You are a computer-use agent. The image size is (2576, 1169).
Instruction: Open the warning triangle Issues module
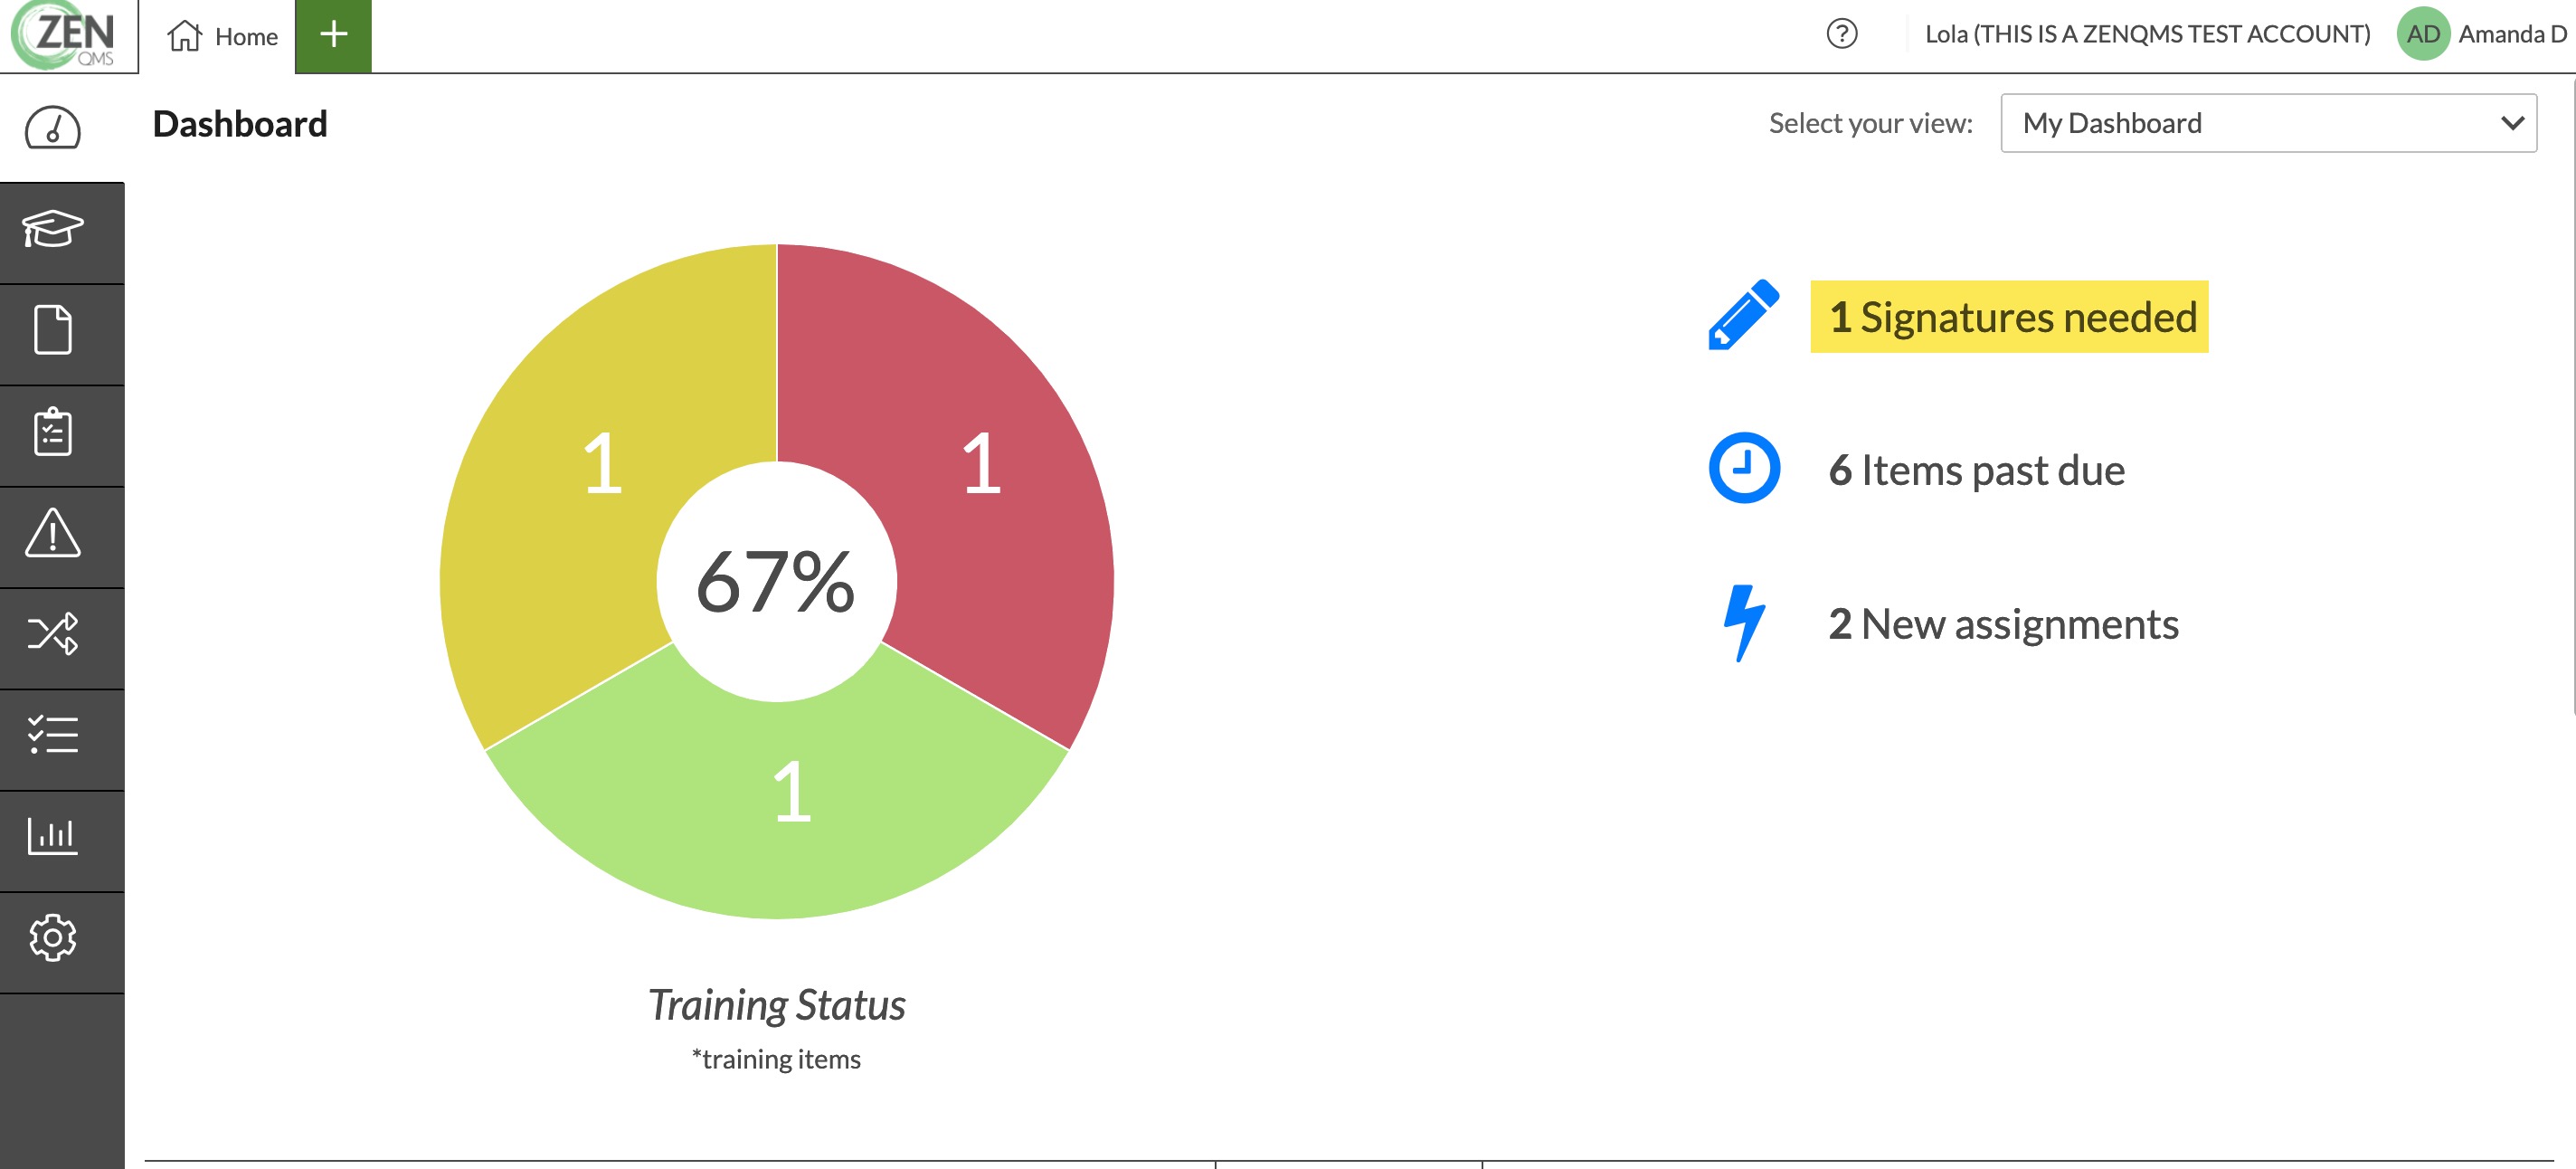[53, 533]
